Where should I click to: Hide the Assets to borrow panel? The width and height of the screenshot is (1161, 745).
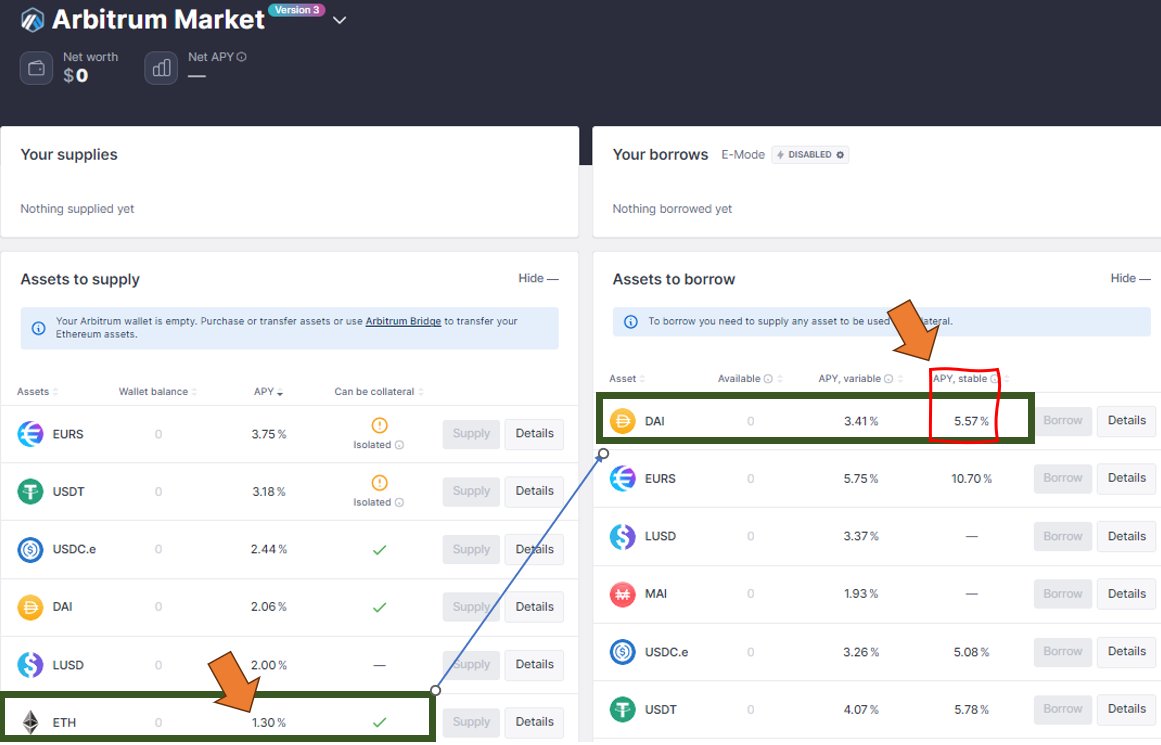1130,278
